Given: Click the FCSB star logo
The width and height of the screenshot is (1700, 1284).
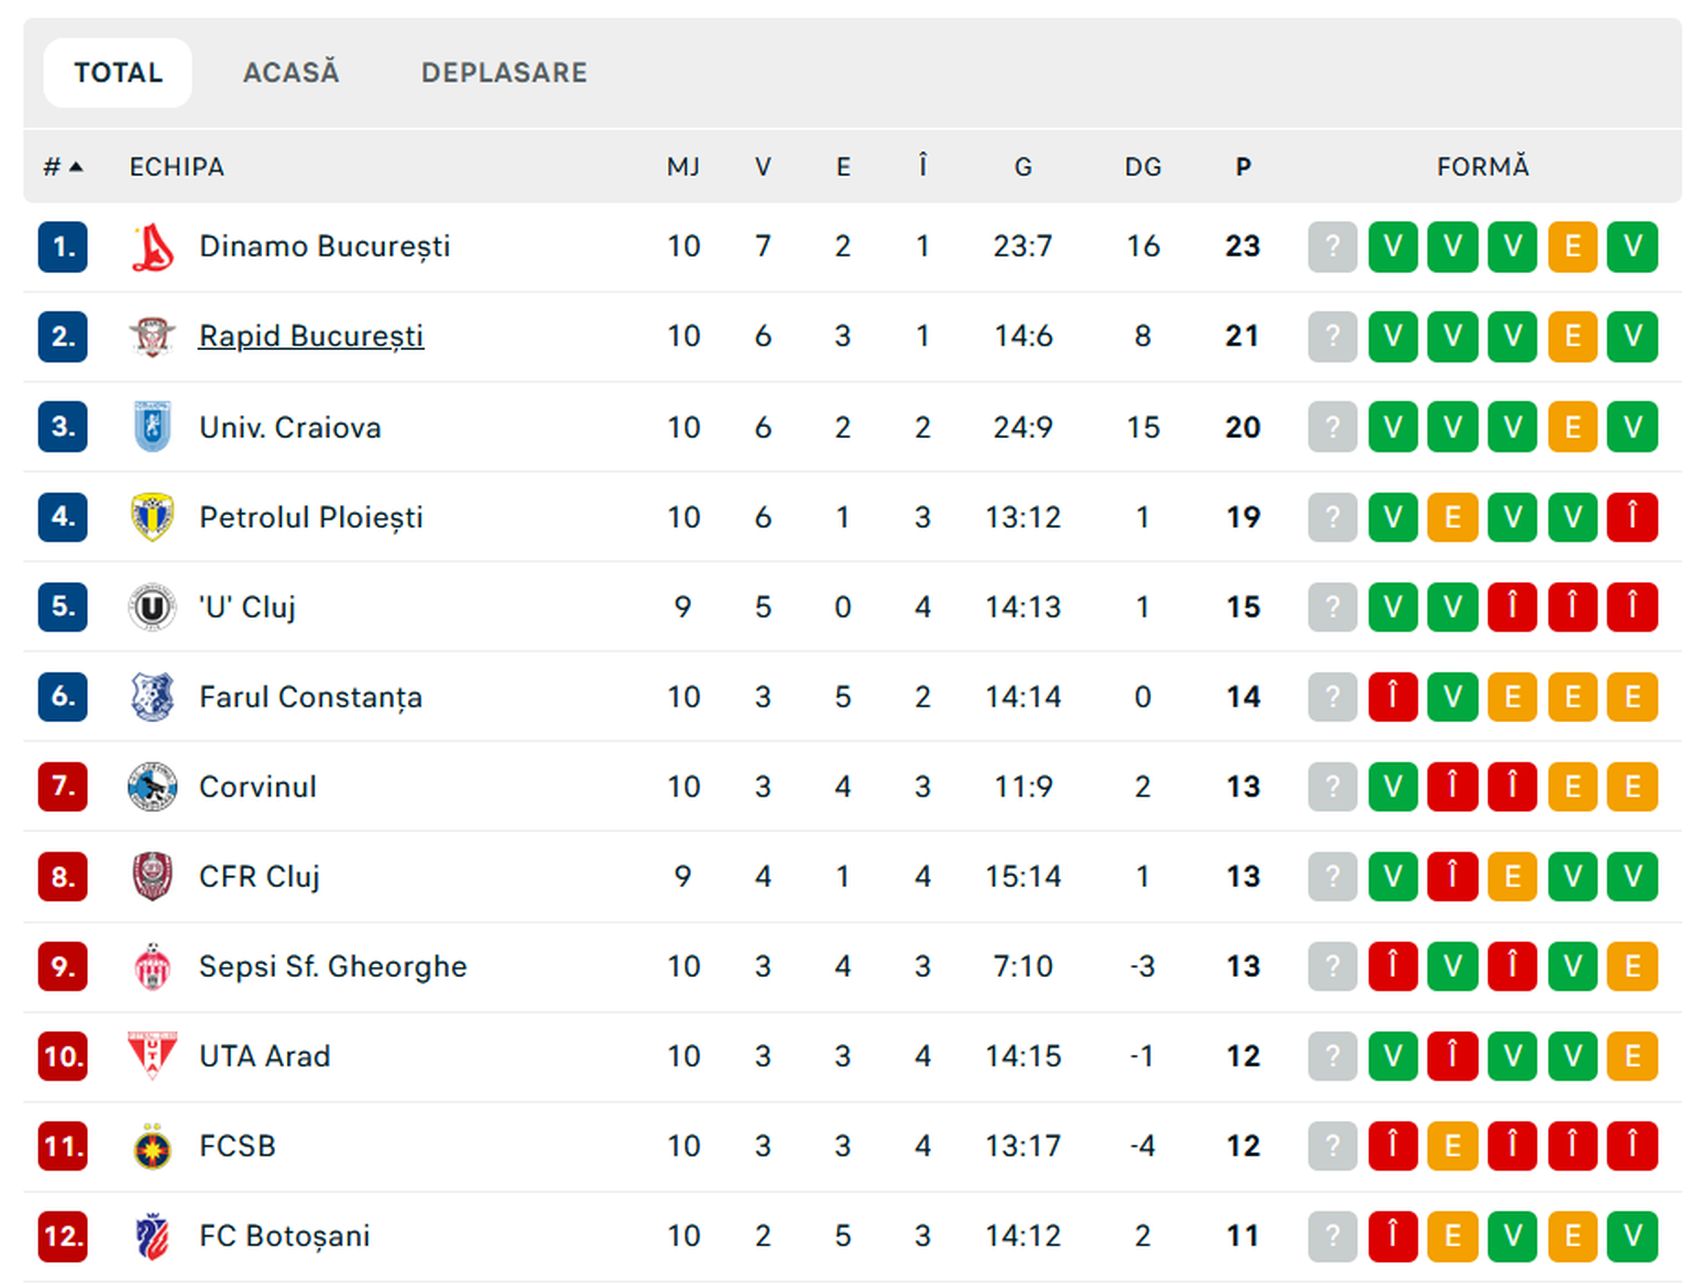Looking at the screenshot, I should coord(153,1147).
